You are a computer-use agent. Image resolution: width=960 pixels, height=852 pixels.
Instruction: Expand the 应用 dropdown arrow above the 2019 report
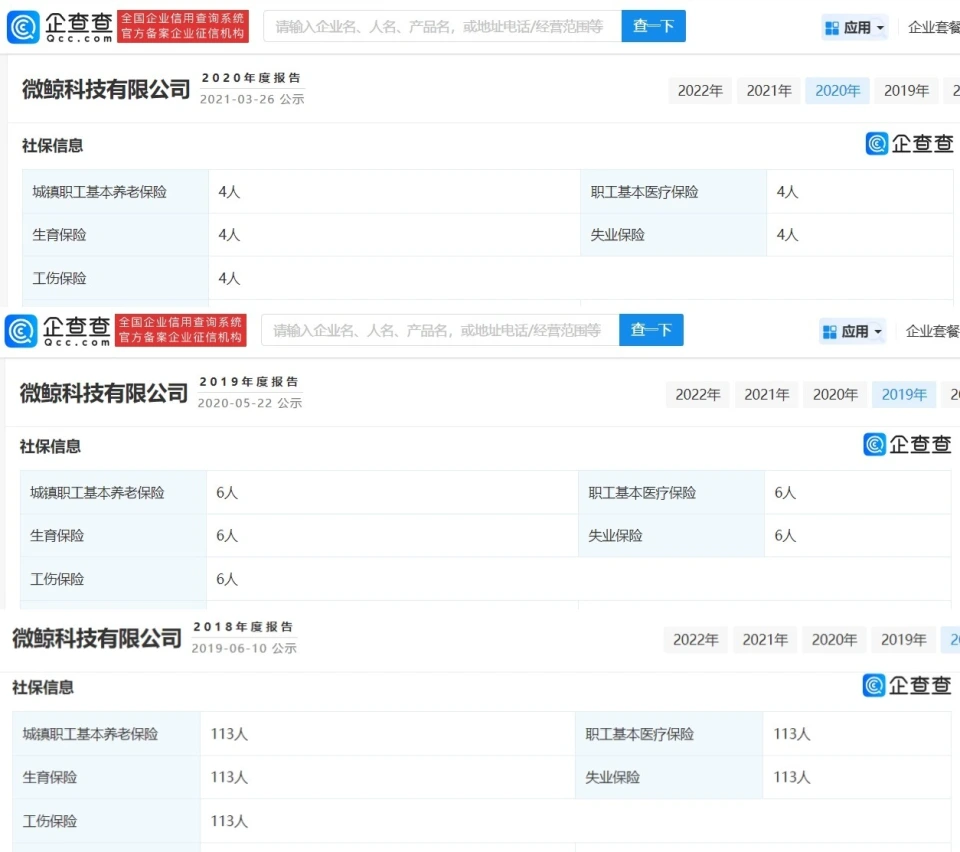pyautogui.click(x=878, y=332)
